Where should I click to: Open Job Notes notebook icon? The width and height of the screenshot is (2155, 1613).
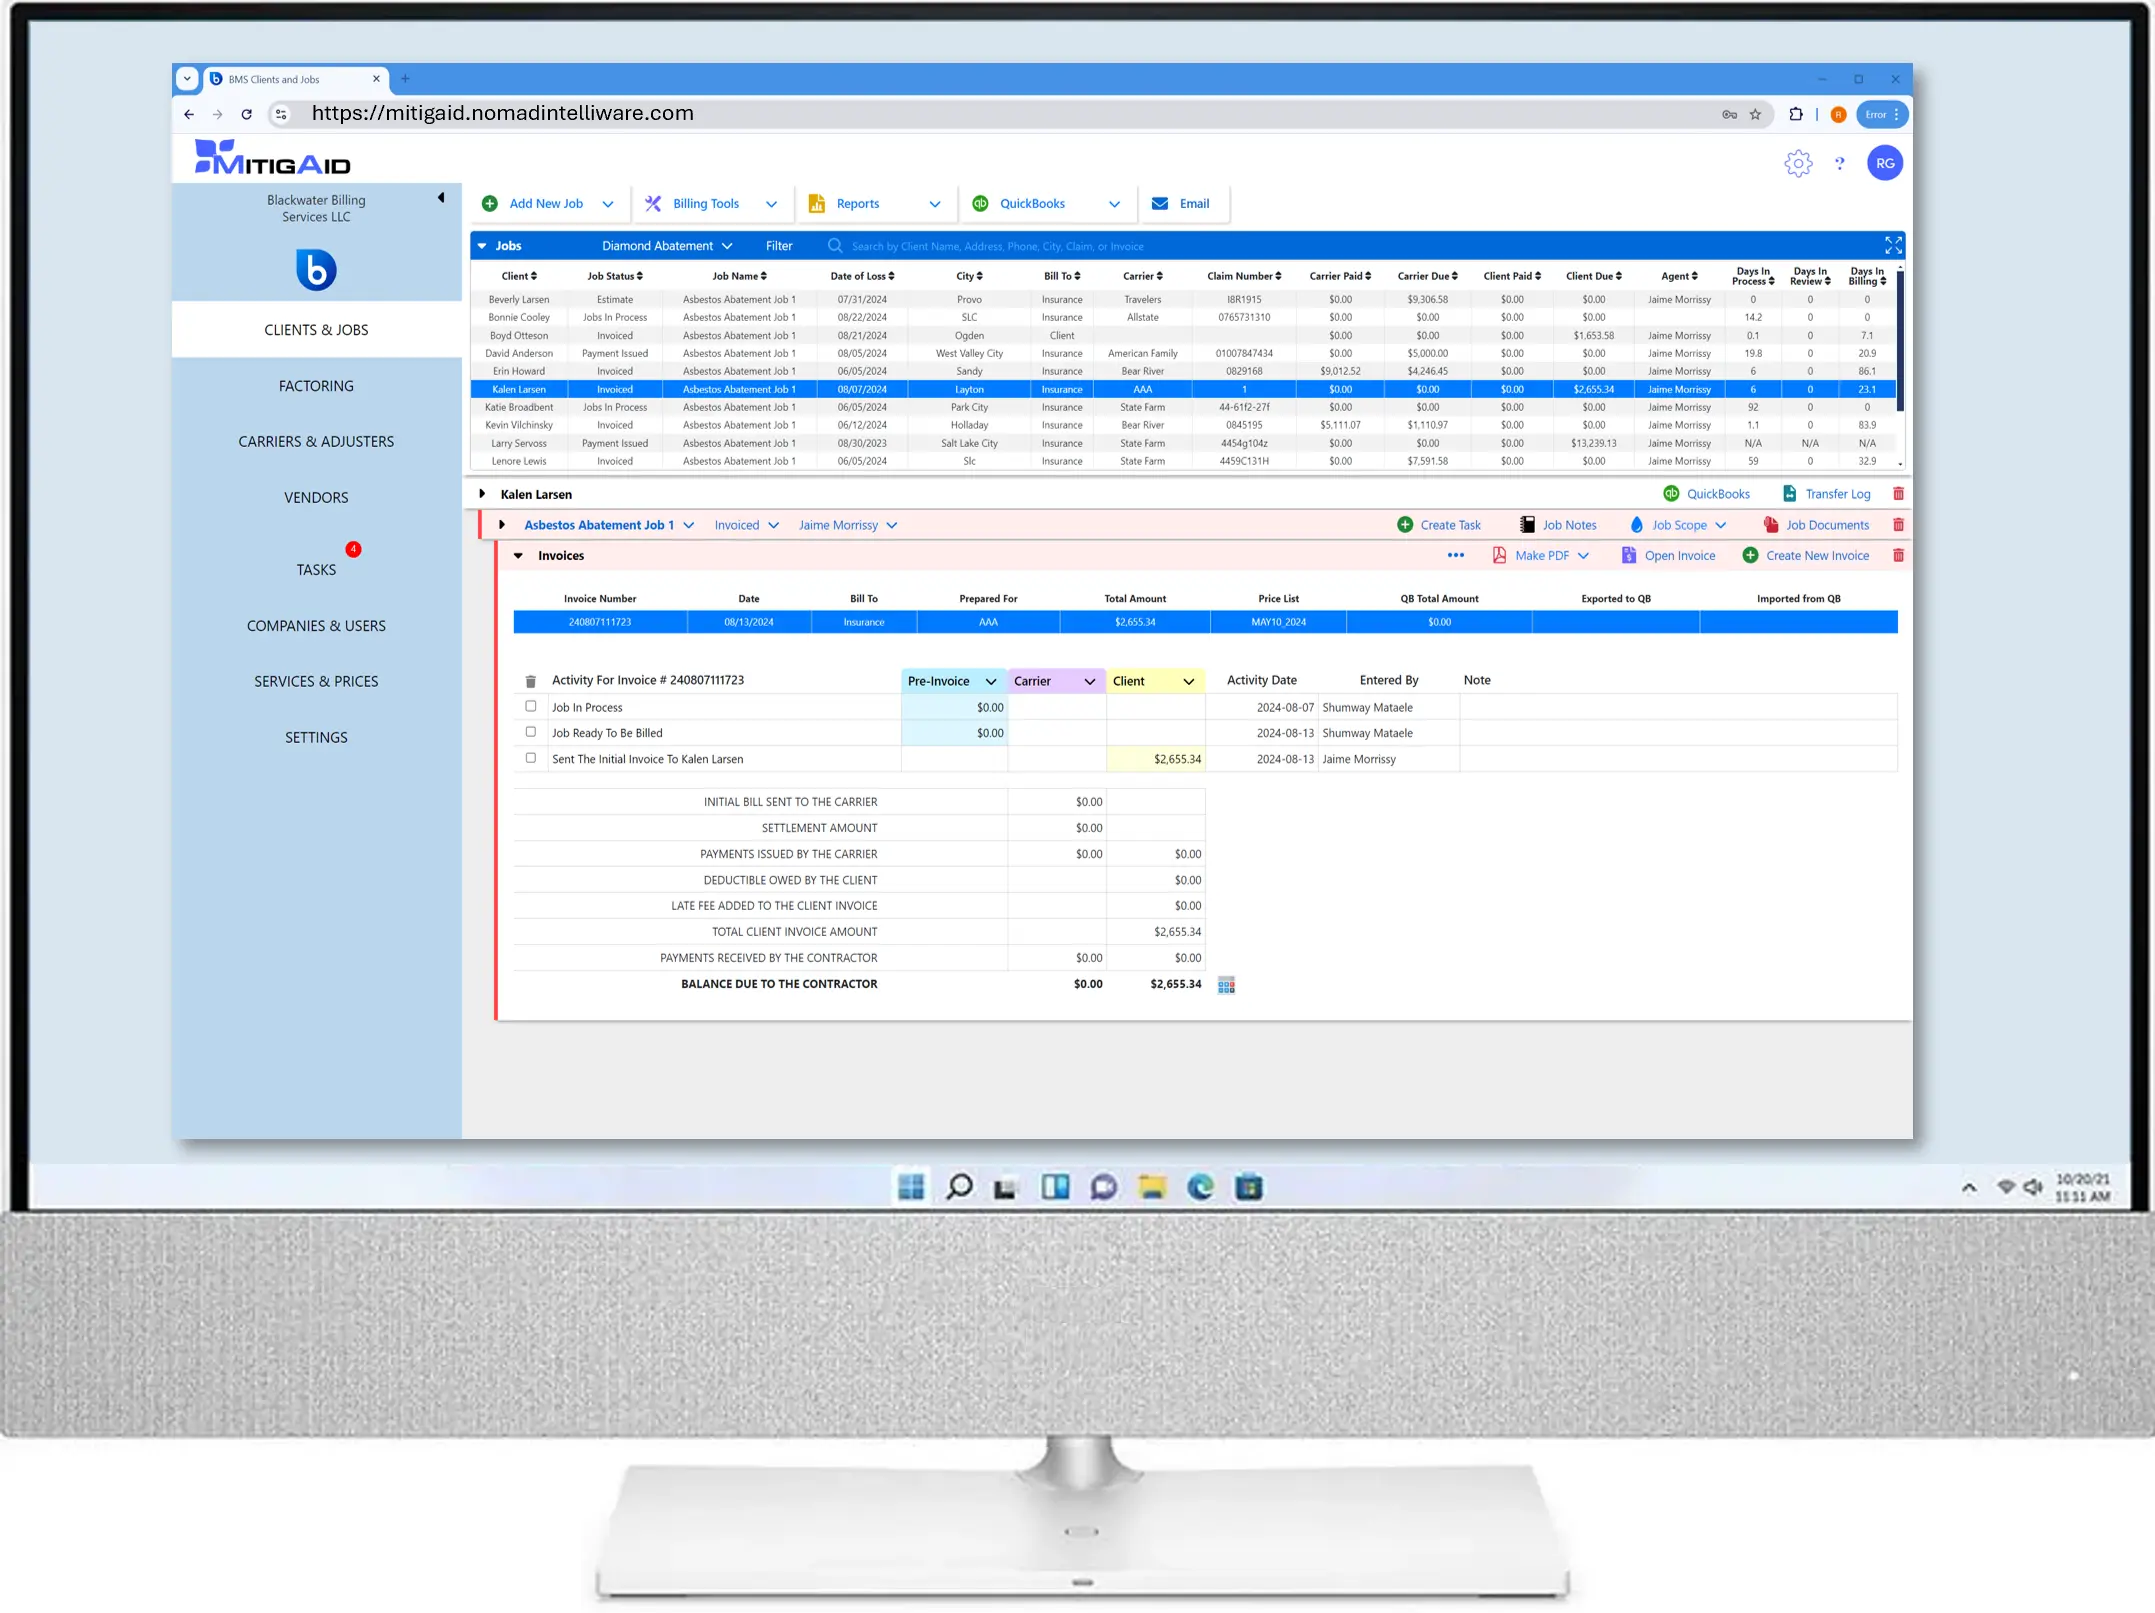click(1527, 525)
